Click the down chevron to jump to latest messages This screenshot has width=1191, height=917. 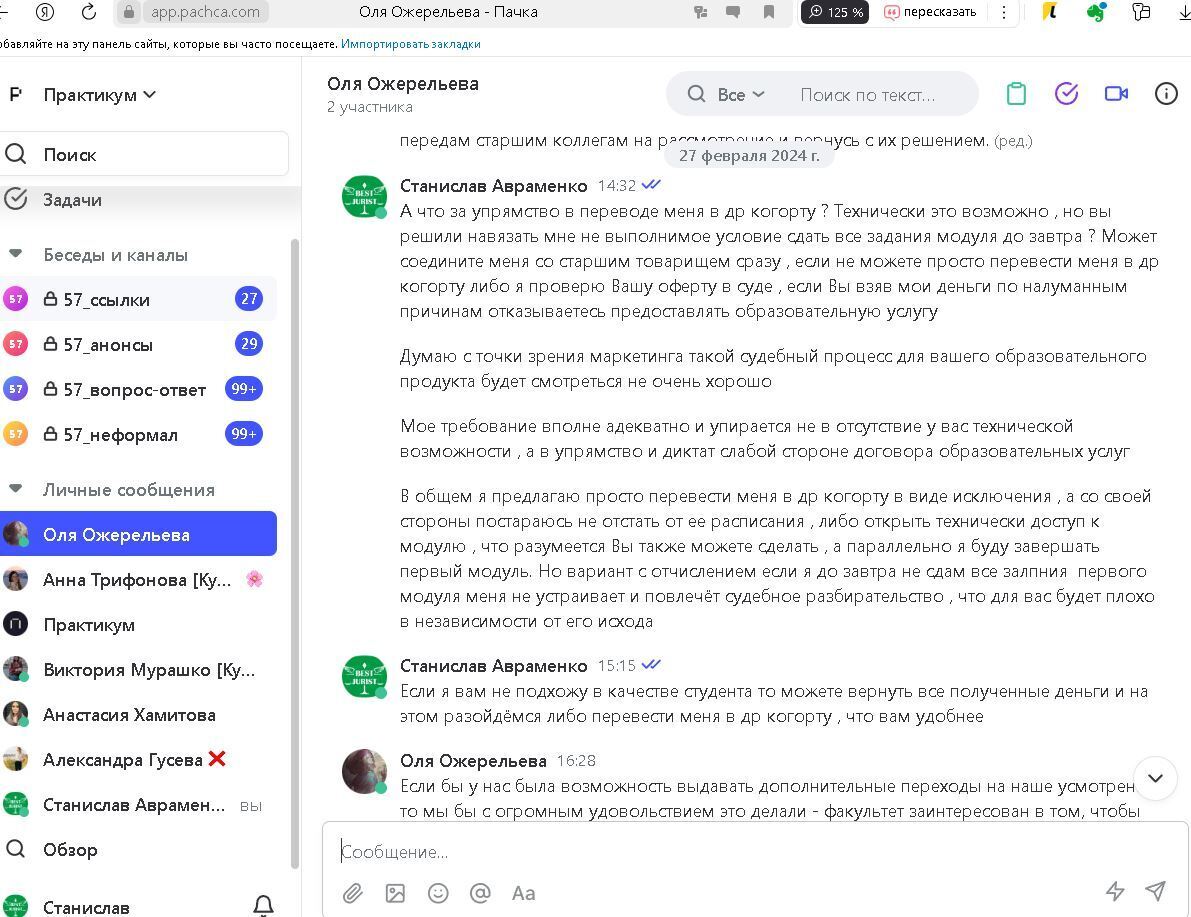[x=1155, y=778]
